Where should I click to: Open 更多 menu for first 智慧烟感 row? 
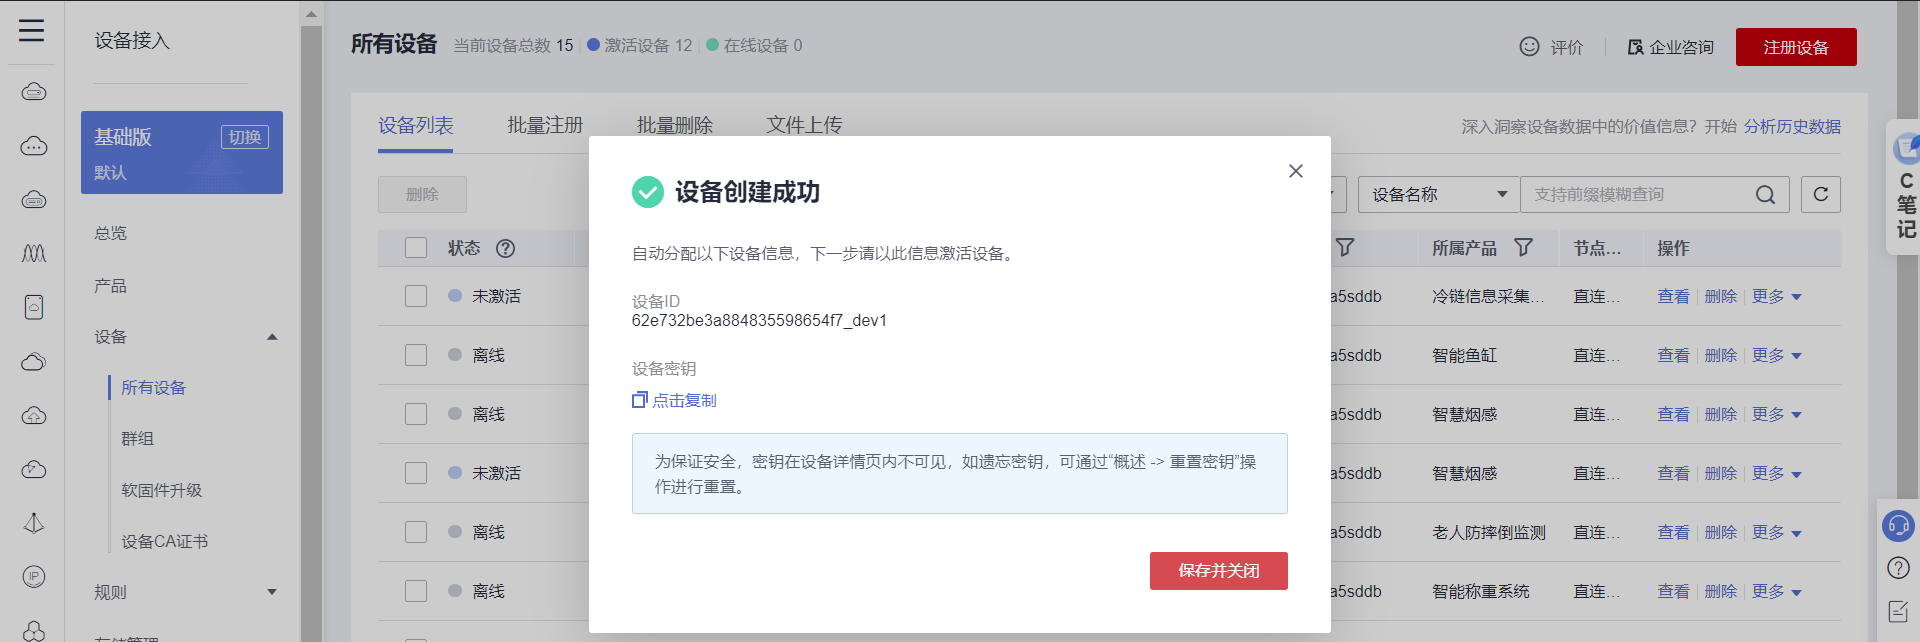[1777, 415]
